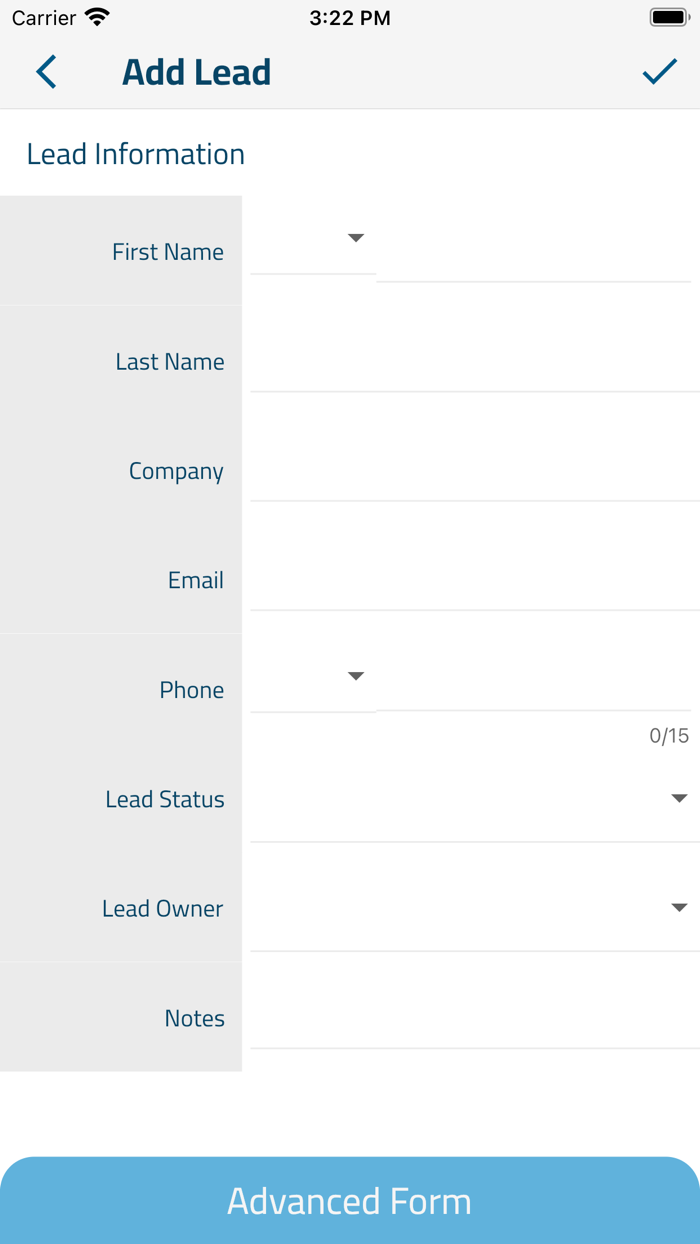Select the First Name label
The width and height of the screenshot is (700, 1244).
(167, 252)
